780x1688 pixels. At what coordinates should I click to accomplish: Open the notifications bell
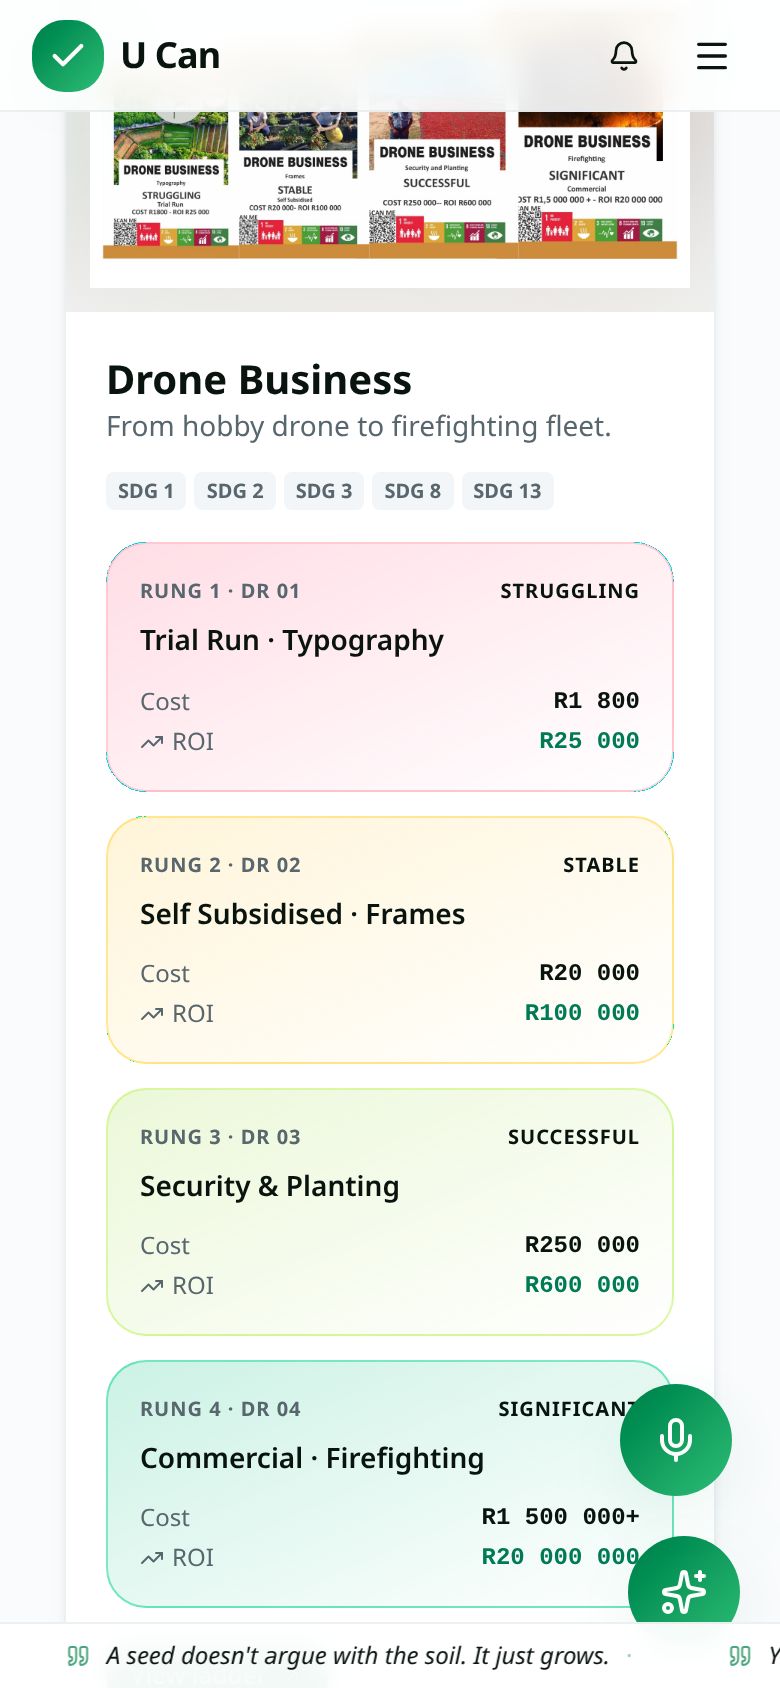click(624, 56)
